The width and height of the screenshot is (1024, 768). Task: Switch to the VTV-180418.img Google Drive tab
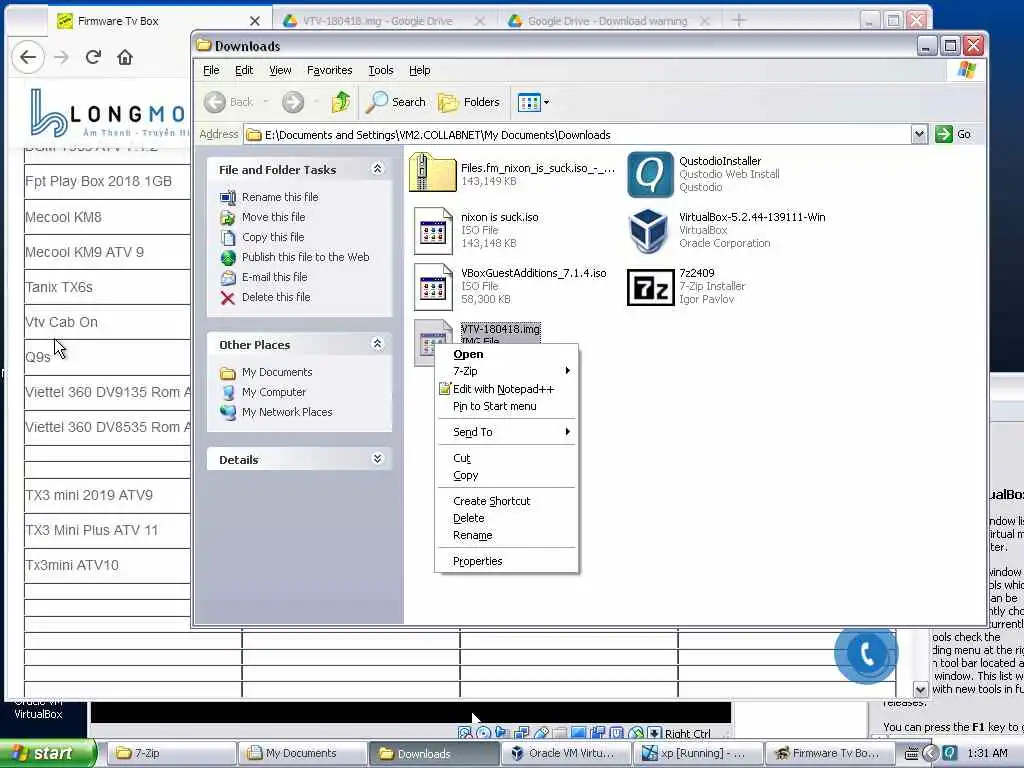[x=377, y=21]
